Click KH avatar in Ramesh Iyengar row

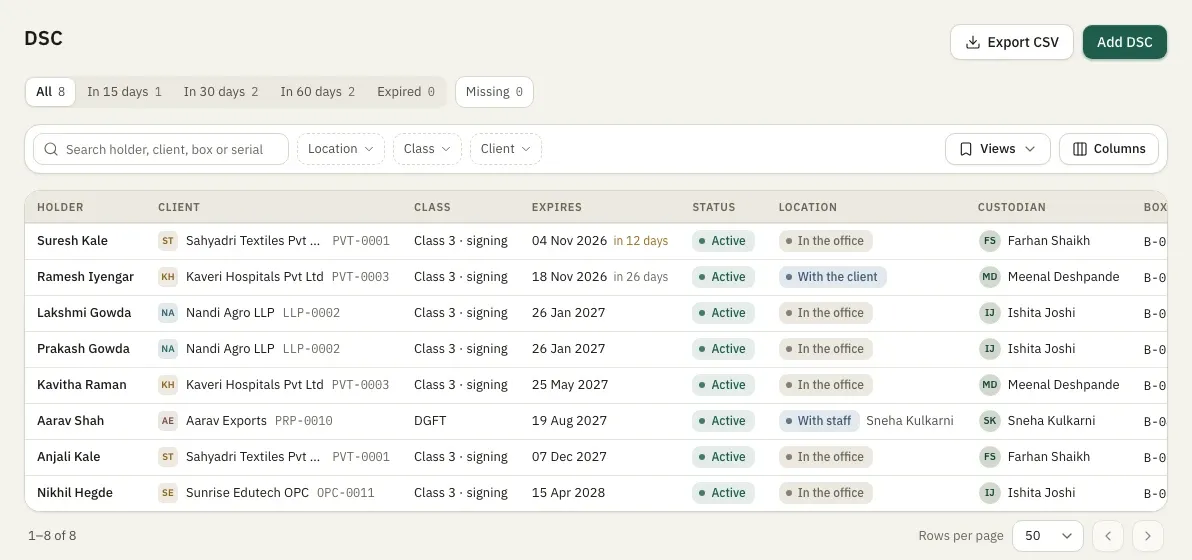pyautogui.click(x=168, y=277)
